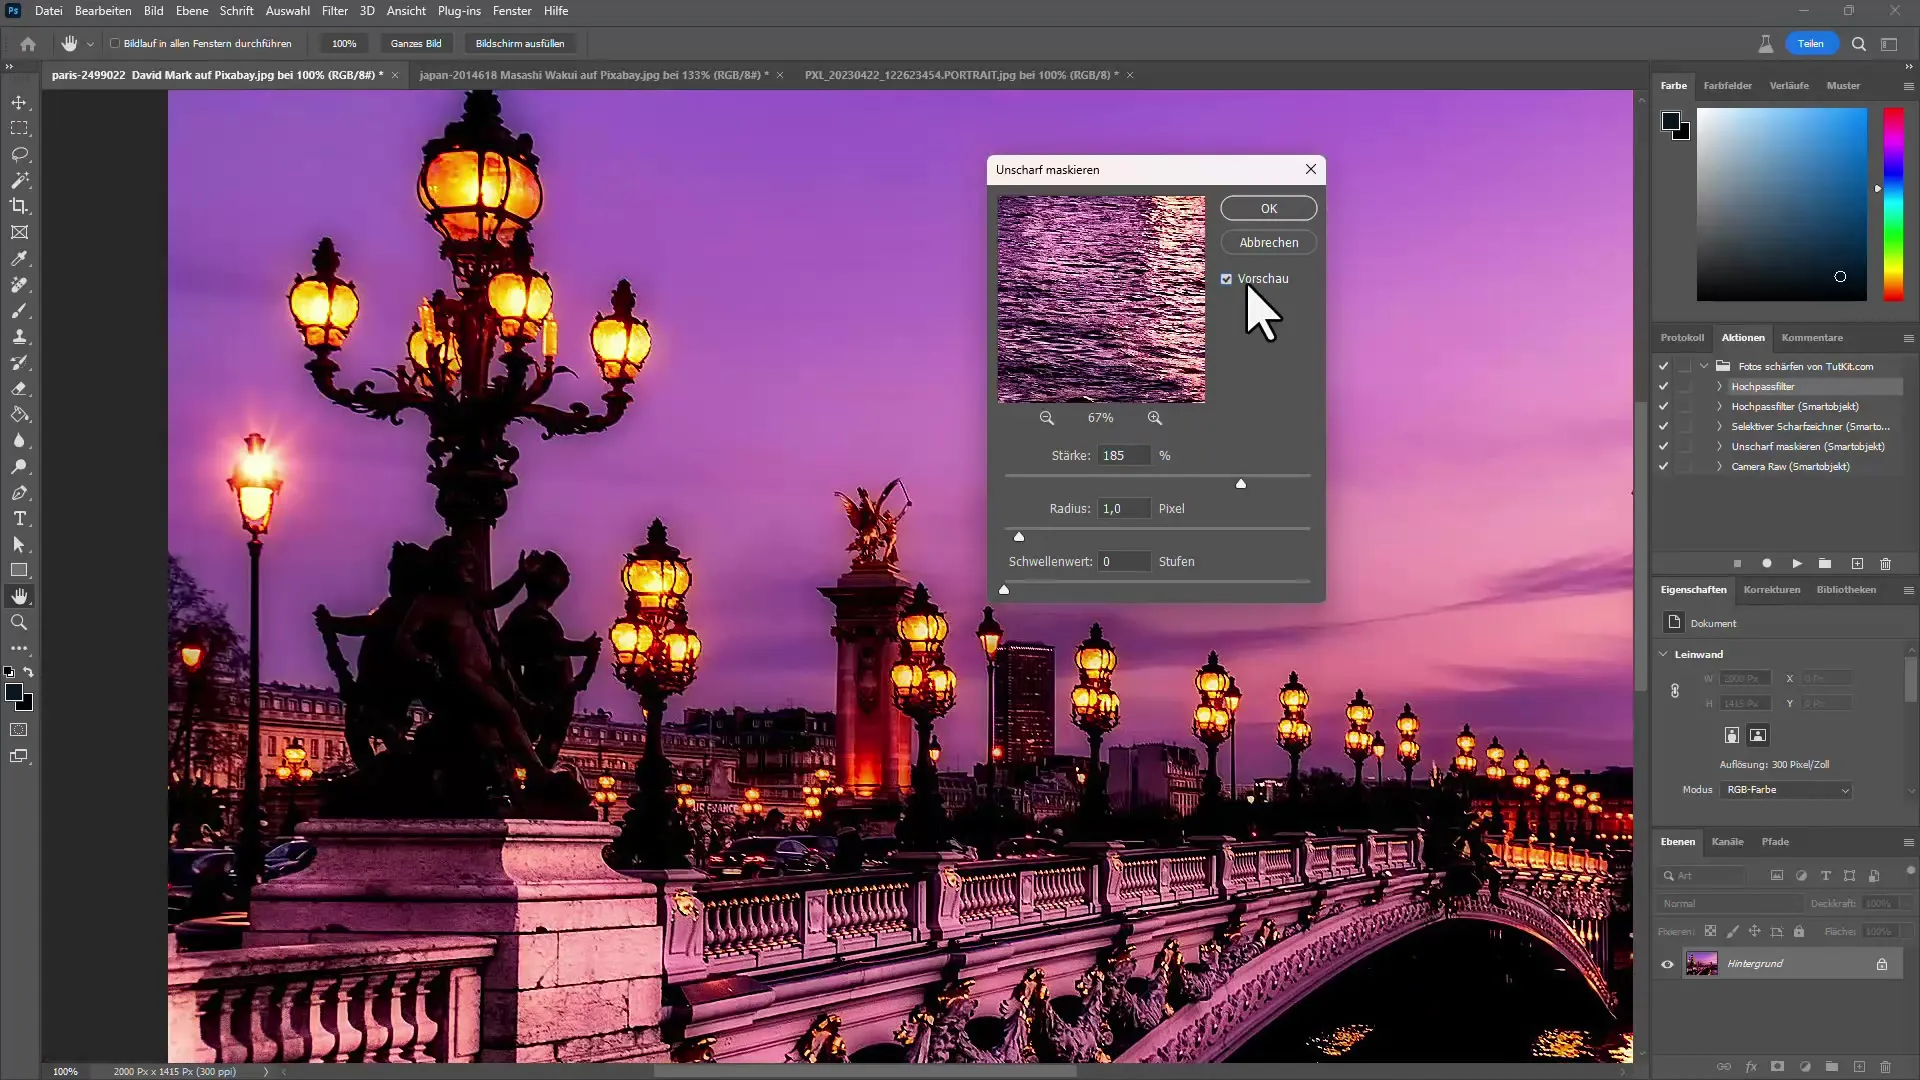Click the Ganzes Bild button
Screen dimensions: 1920x1080
(416, 44)
